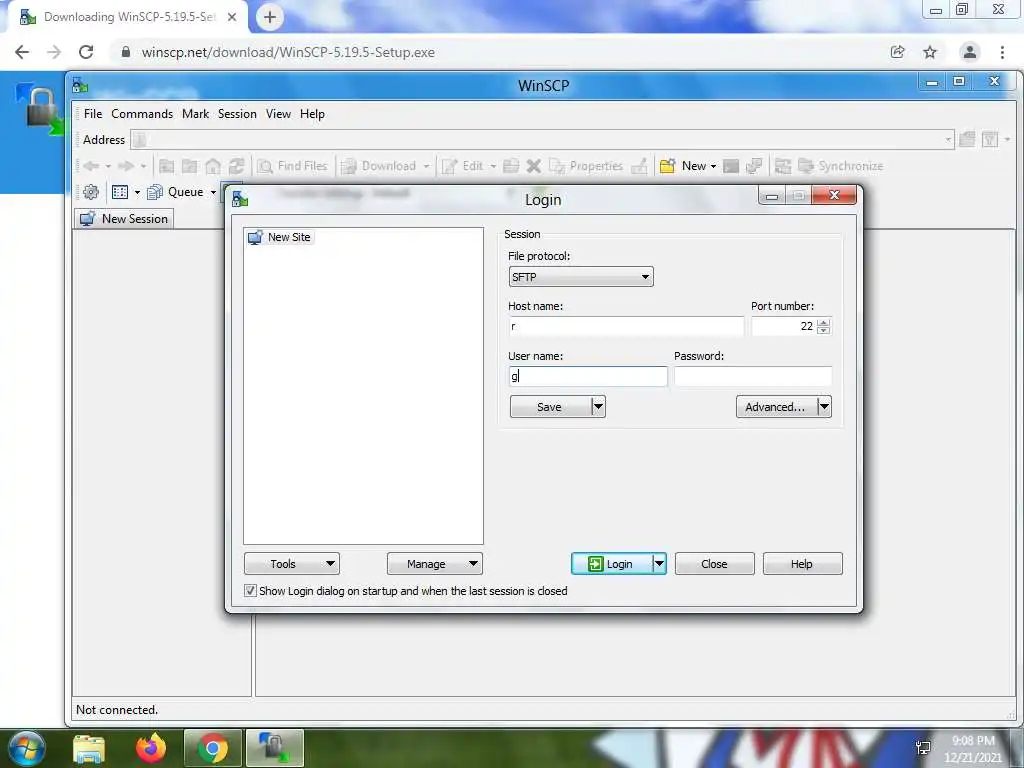Click the green Login button

point(611,564)
